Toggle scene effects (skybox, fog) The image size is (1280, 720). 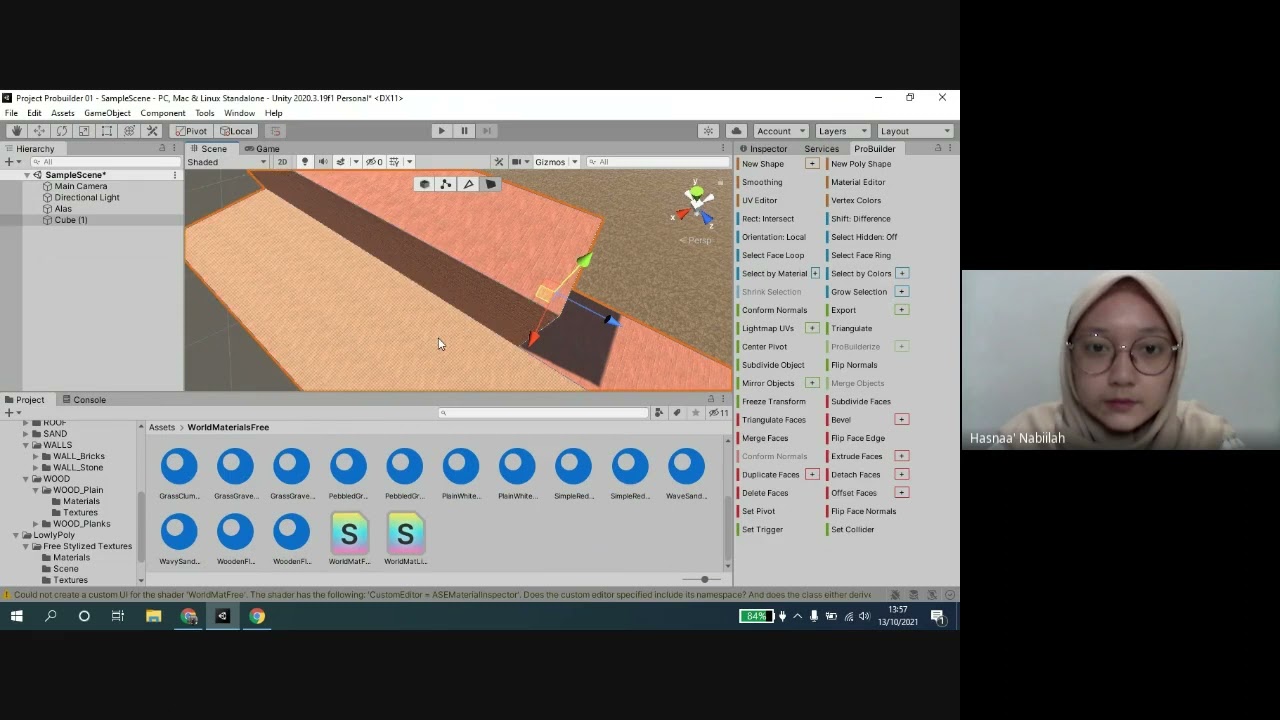coord(341,162)
